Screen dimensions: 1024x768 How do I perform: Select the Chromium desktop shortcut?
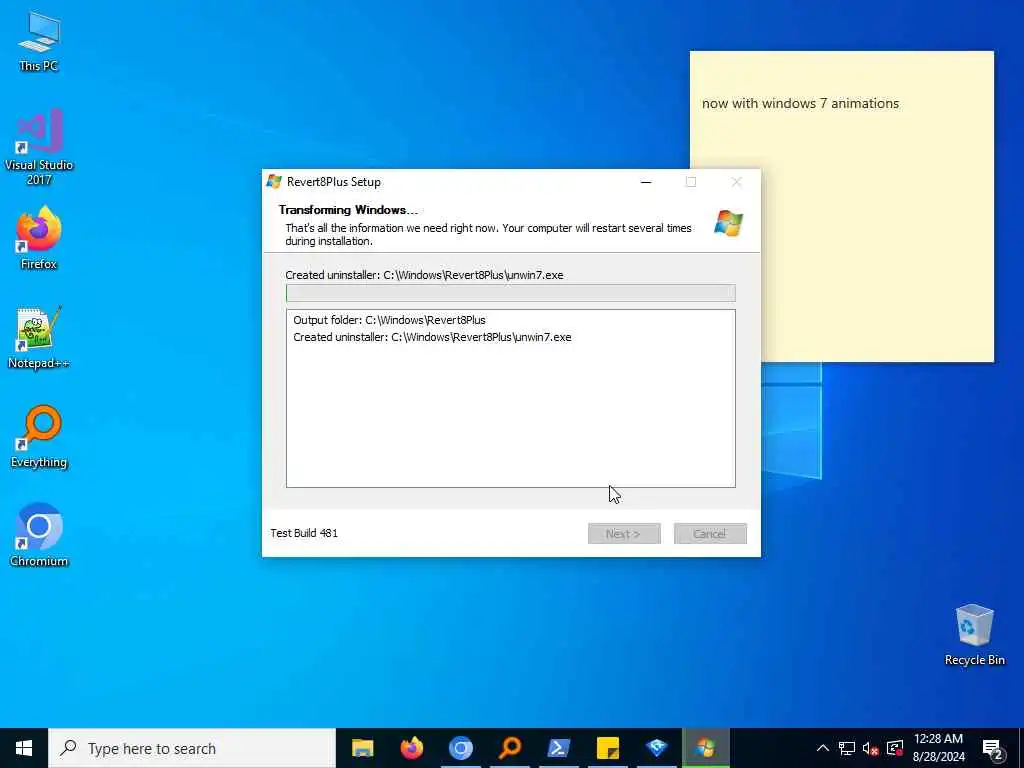tap(39, 535)
